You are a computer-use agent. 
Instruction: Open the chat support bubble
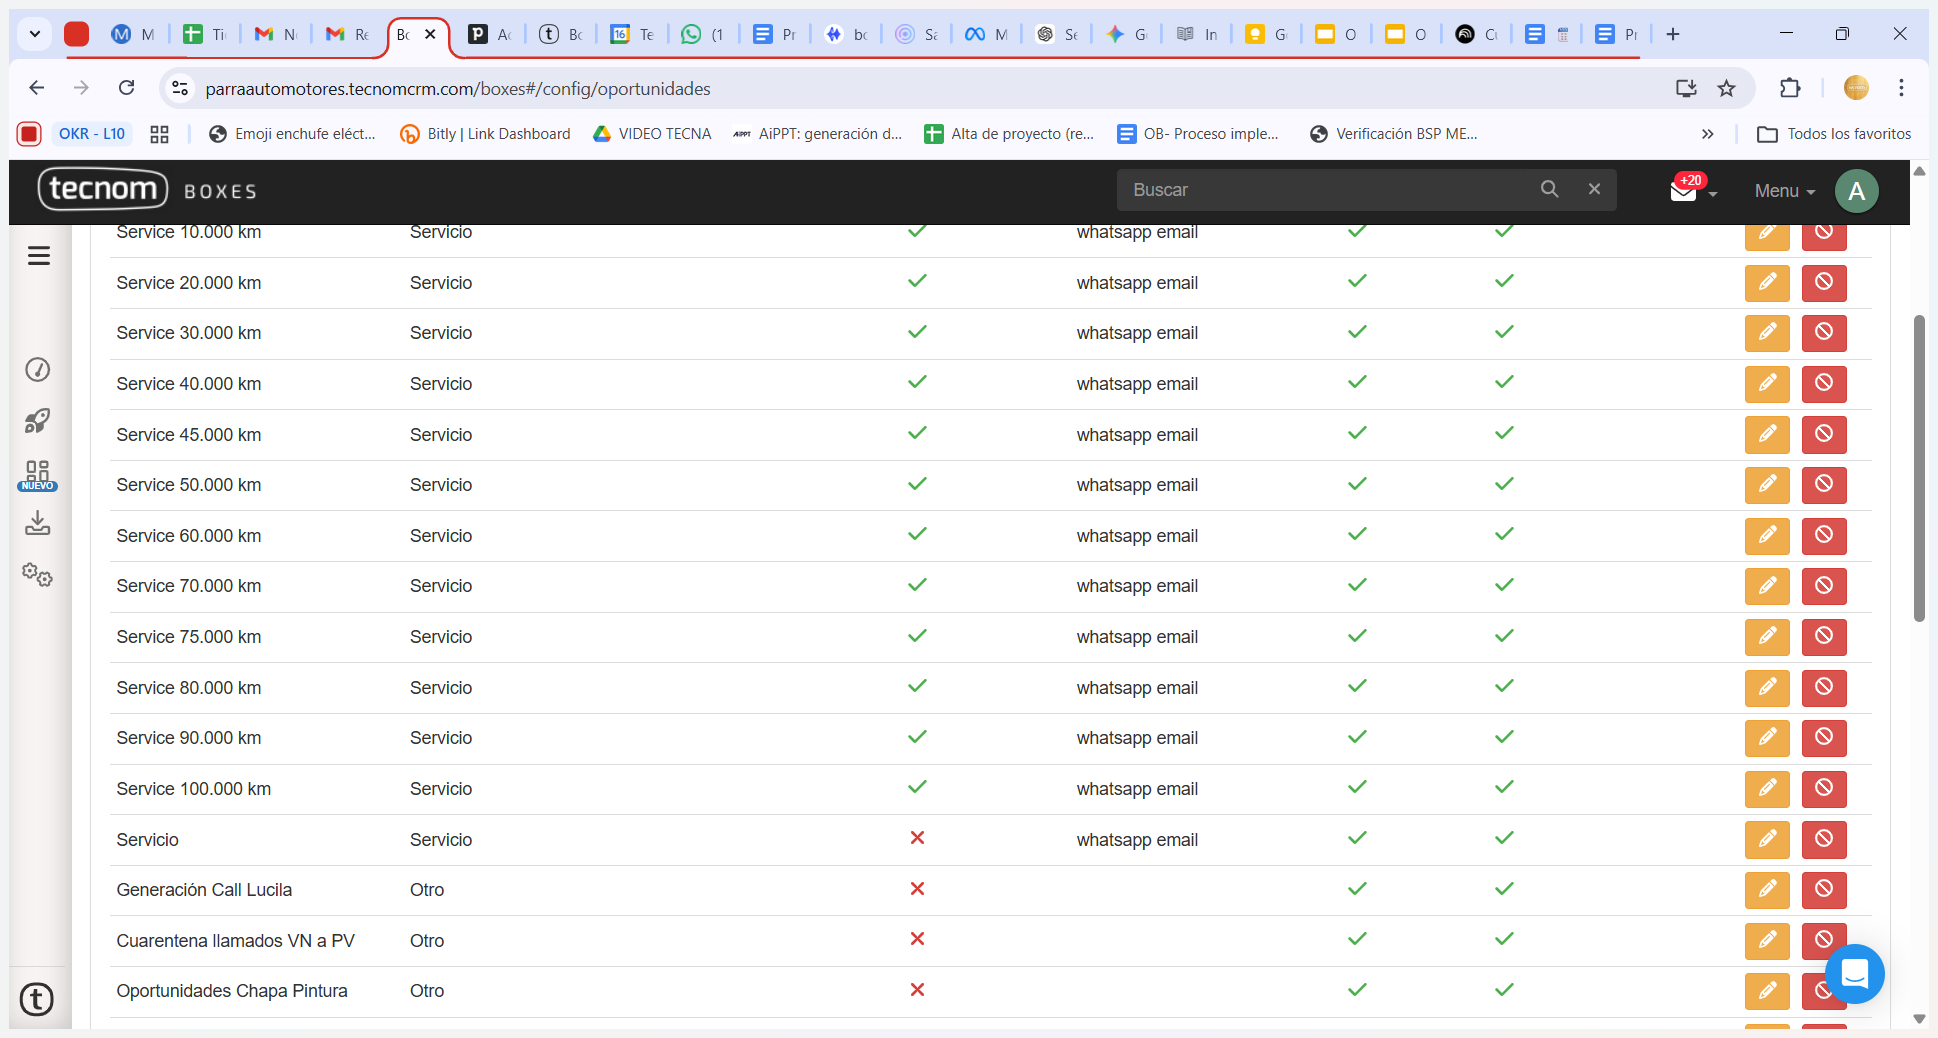pyautogui.click(x=1855, y=973)
